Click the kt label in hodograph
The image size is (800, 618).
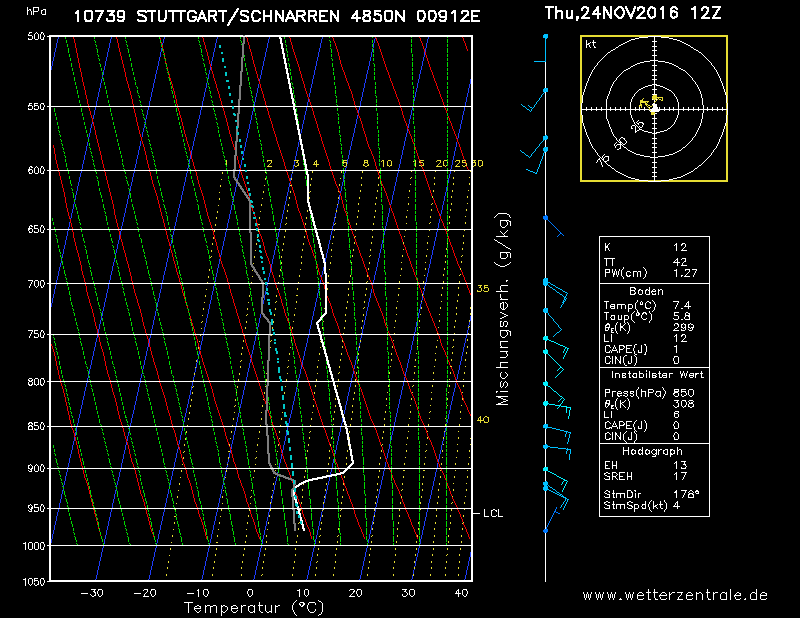[x=591, y=45]
